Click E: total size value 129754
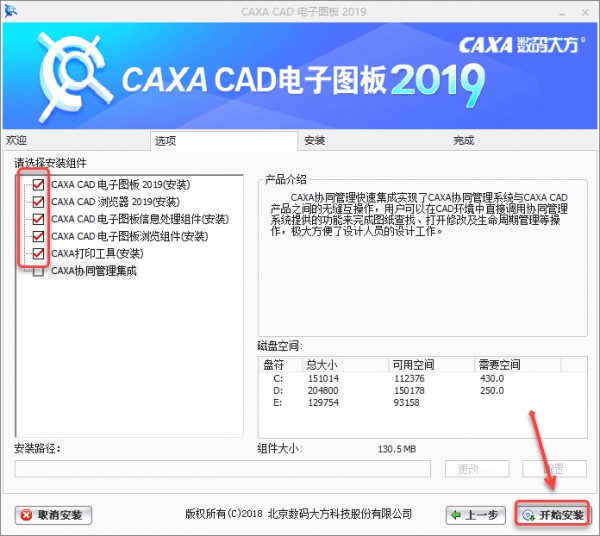This screenshot has height=536, width=600. click(323, 402)
